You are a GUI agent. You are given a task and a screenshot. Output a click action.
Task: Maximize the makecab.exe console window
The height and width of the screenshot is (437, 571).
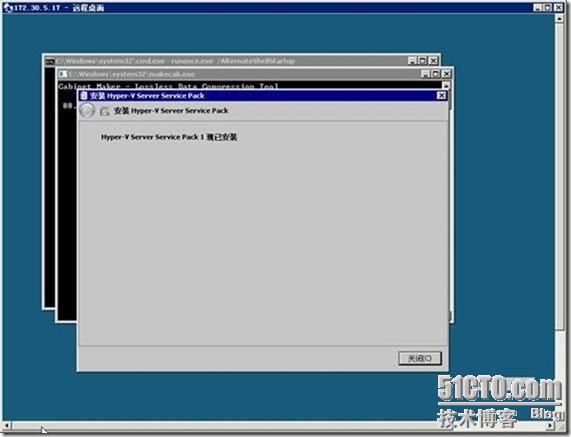436,74
